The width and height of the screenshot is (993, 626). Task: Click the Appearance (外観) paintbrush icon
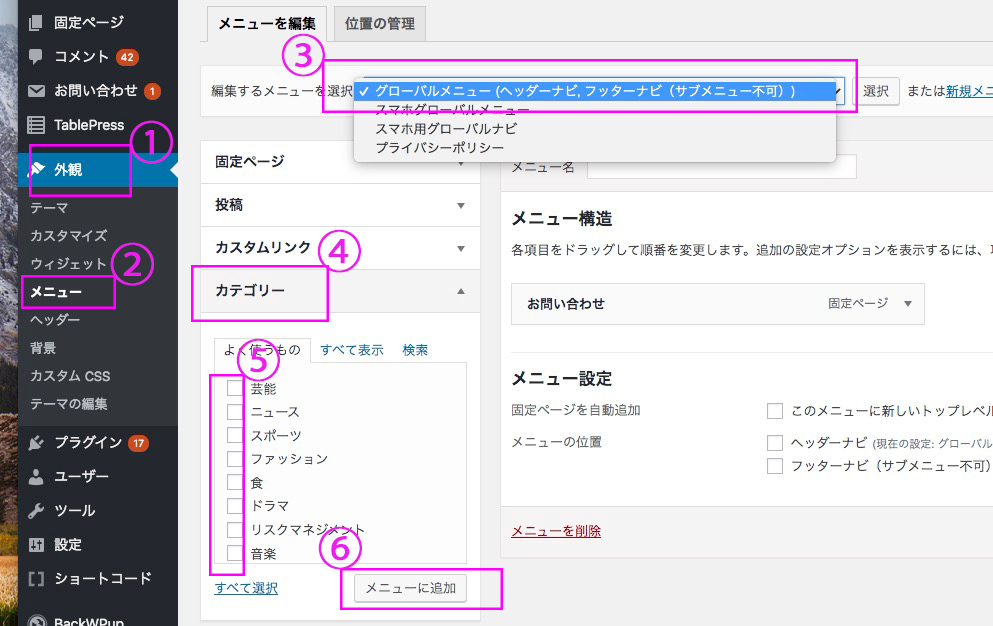pyautogui.click(x=37, y=169)
